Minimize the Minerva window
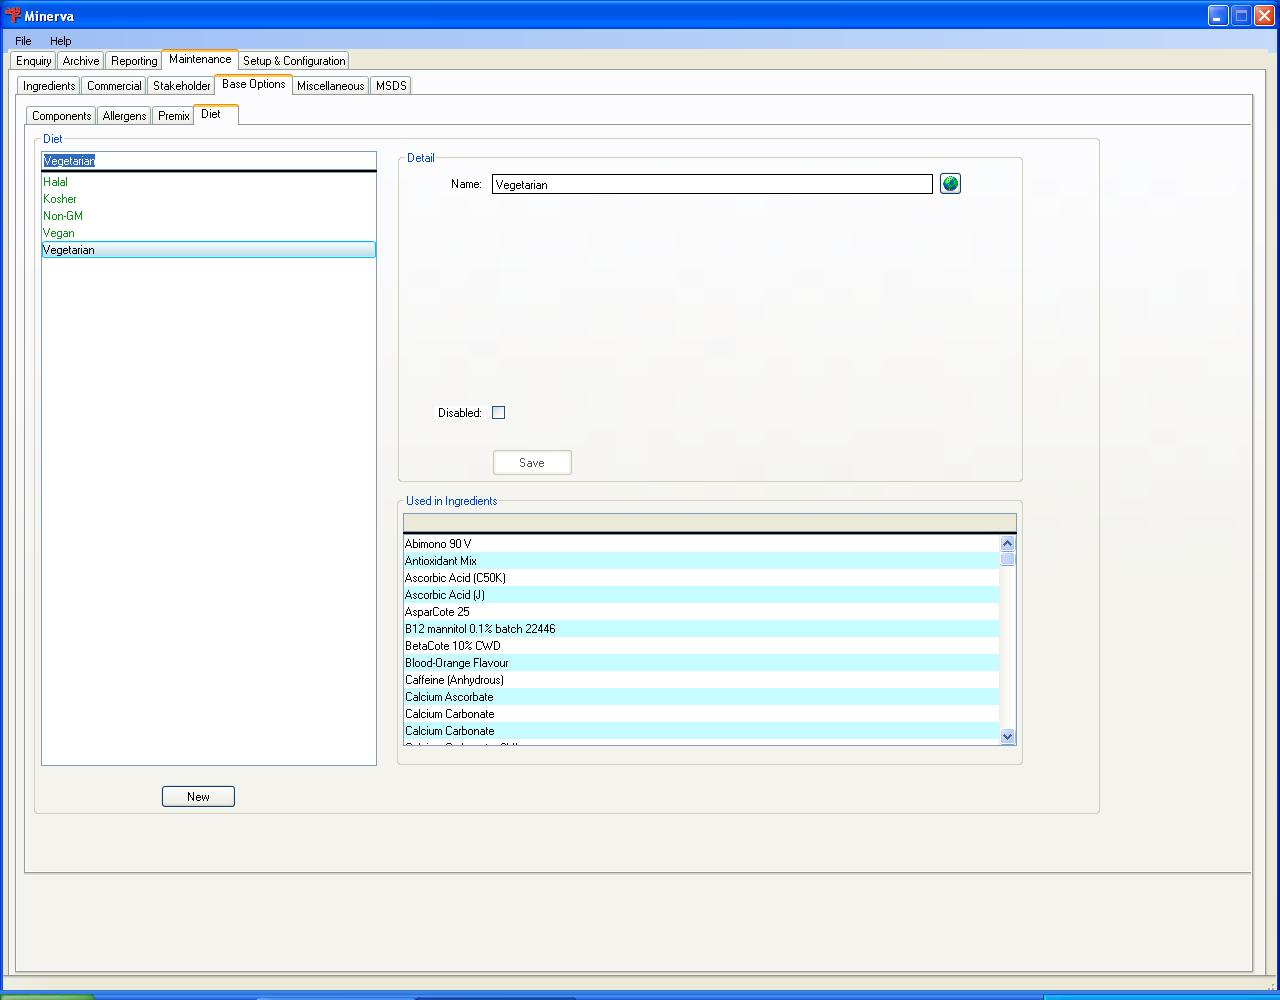This screenshot has height=1000, width=1280. coord(1218,15)
